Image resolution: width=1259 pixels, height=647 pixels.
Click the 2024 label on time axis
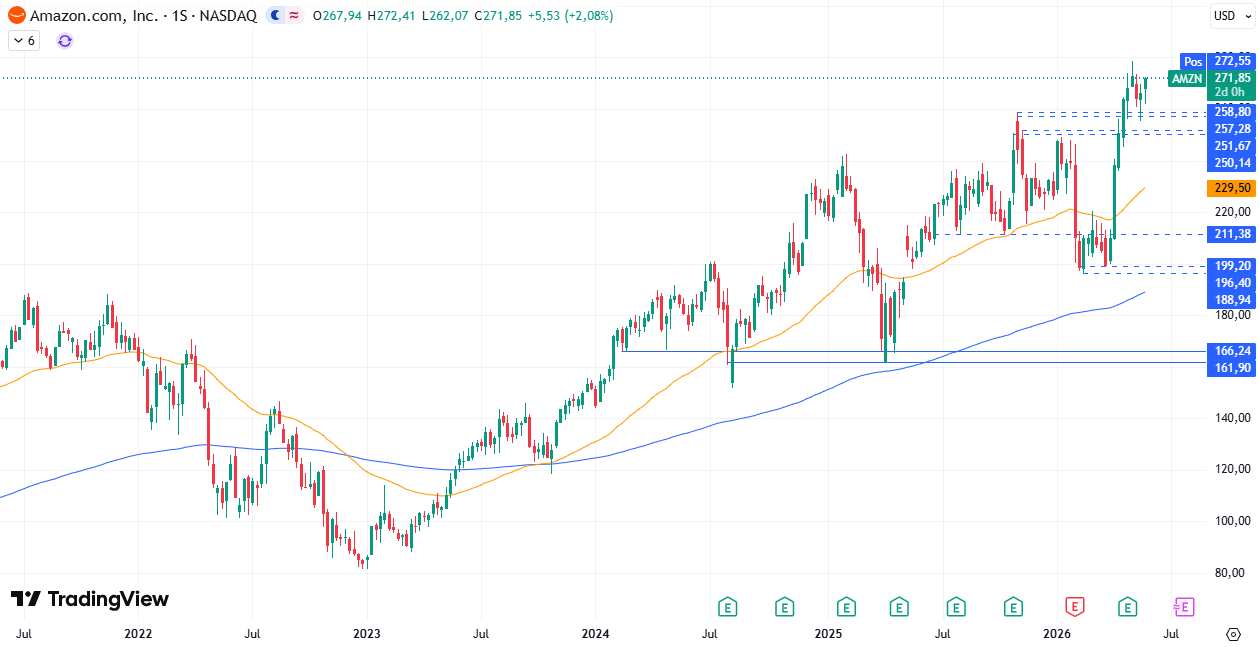(596, 633)
